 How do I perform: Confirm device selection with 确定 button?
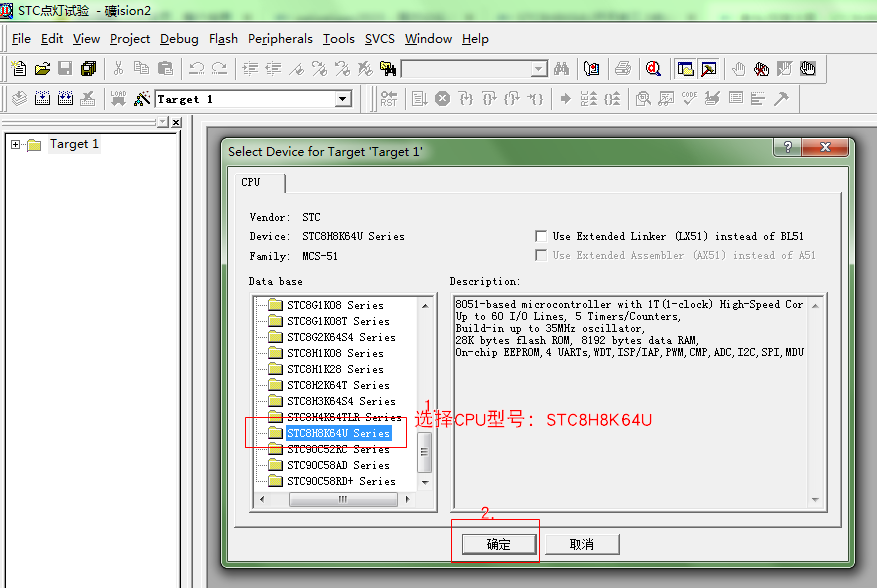coord(499,544)
